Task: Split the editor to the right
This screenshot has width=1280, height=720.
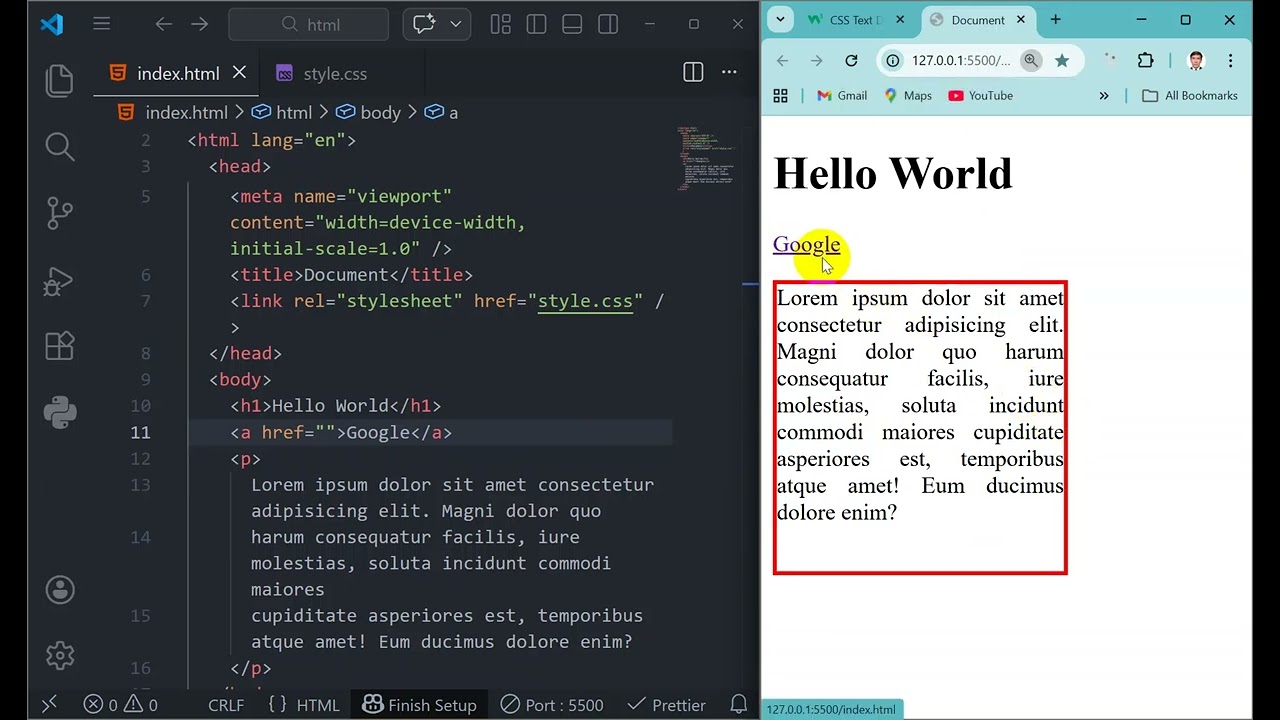Action: (693, 72)
